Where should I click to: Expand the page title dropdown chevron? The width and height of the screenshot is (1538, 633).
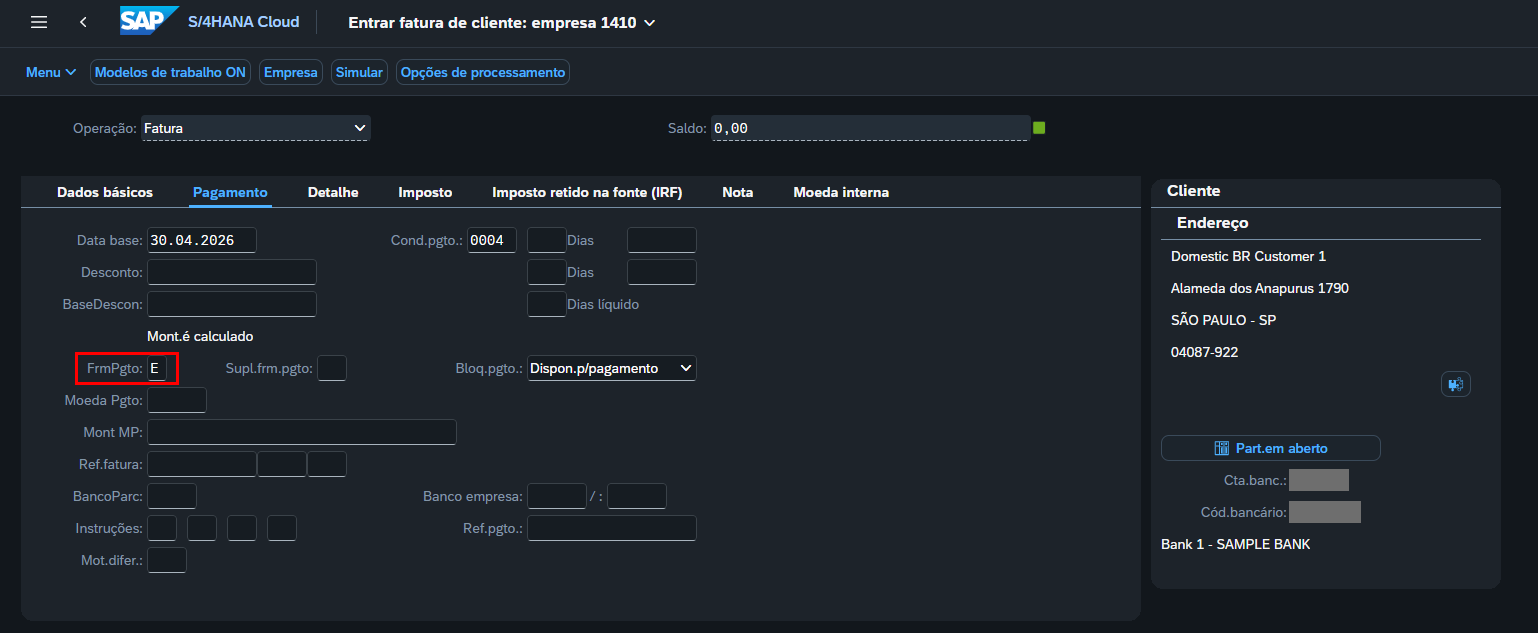[650, 22]
